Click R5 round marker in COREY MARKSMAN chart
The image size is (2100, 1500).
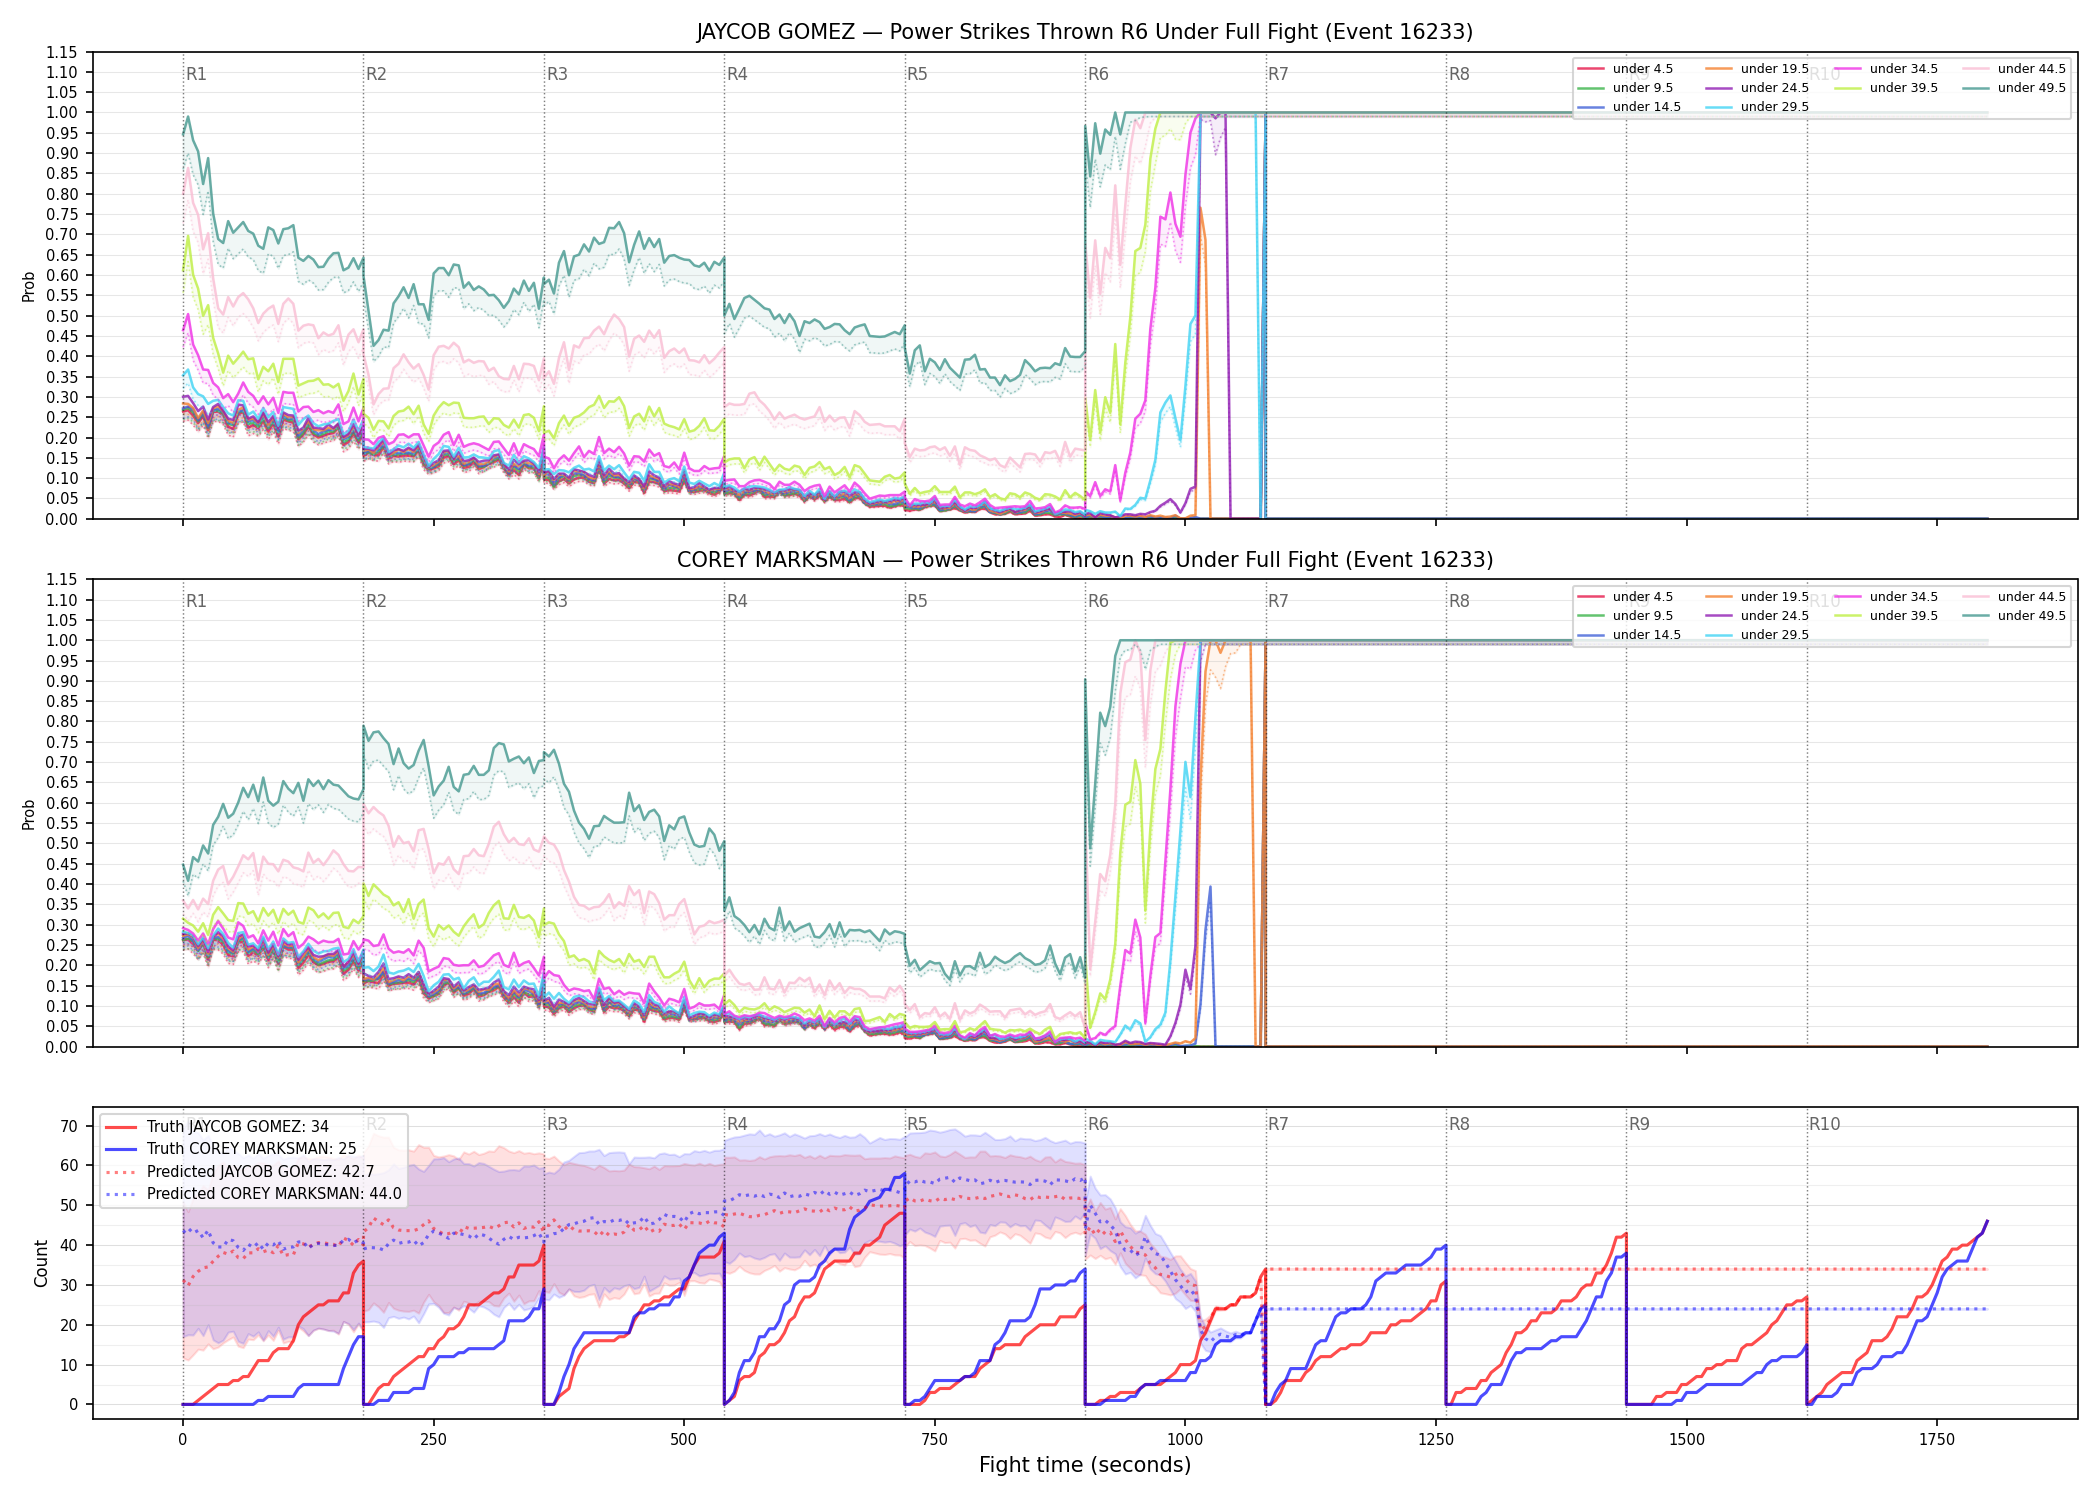pos(917,601)
